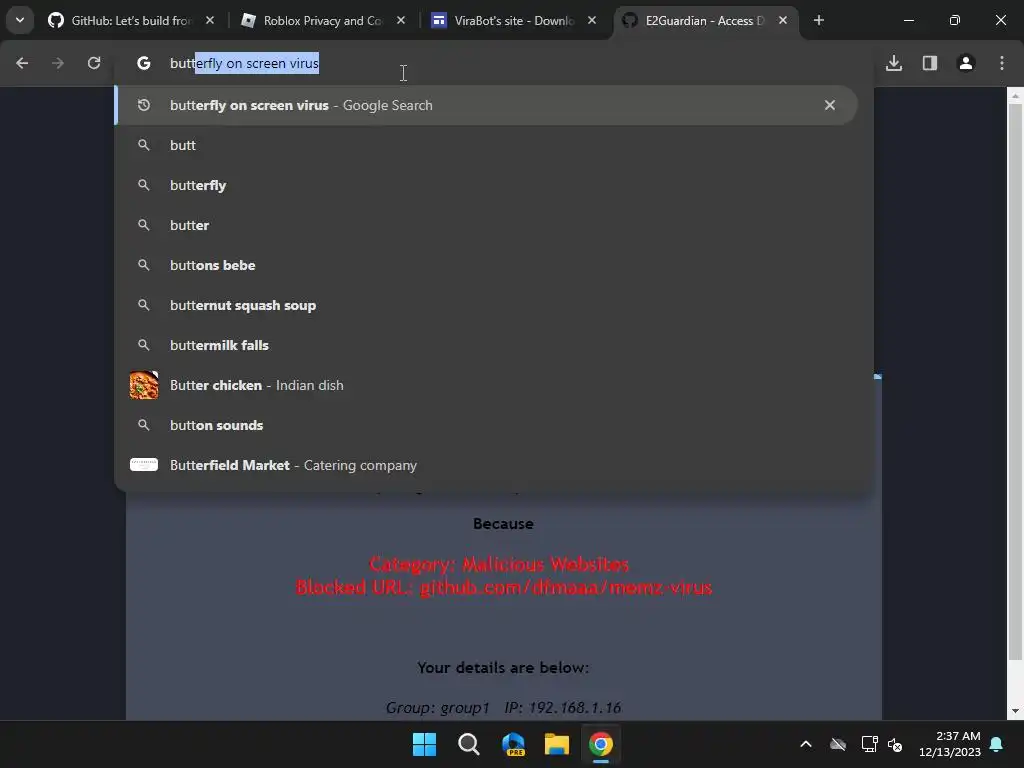The height and width of the screenshot is (768, 1024).
Task: Click the Blocked URL red text
Action: [504, 587]
